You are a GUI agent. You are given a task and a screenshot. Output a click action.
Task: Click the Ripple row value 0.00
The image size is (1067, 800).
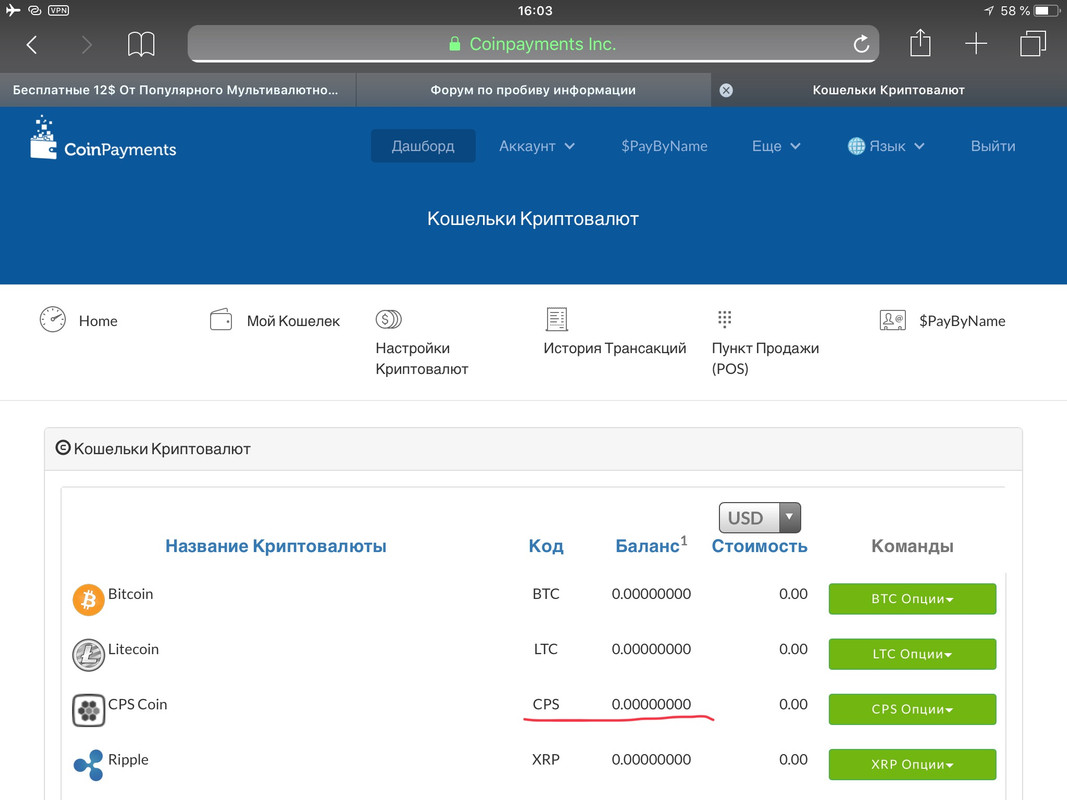[x=793, y=759]
